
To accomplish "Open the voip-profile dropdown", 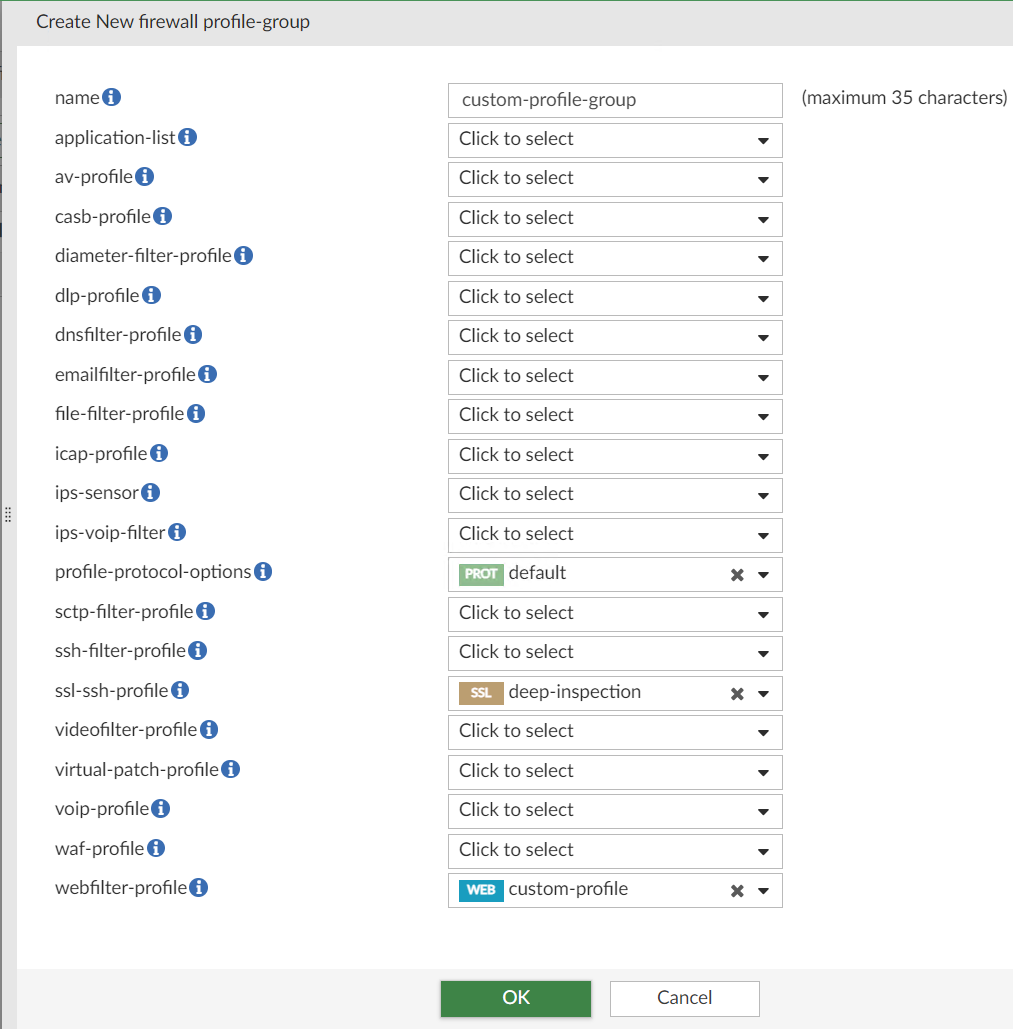I will 764,810.
